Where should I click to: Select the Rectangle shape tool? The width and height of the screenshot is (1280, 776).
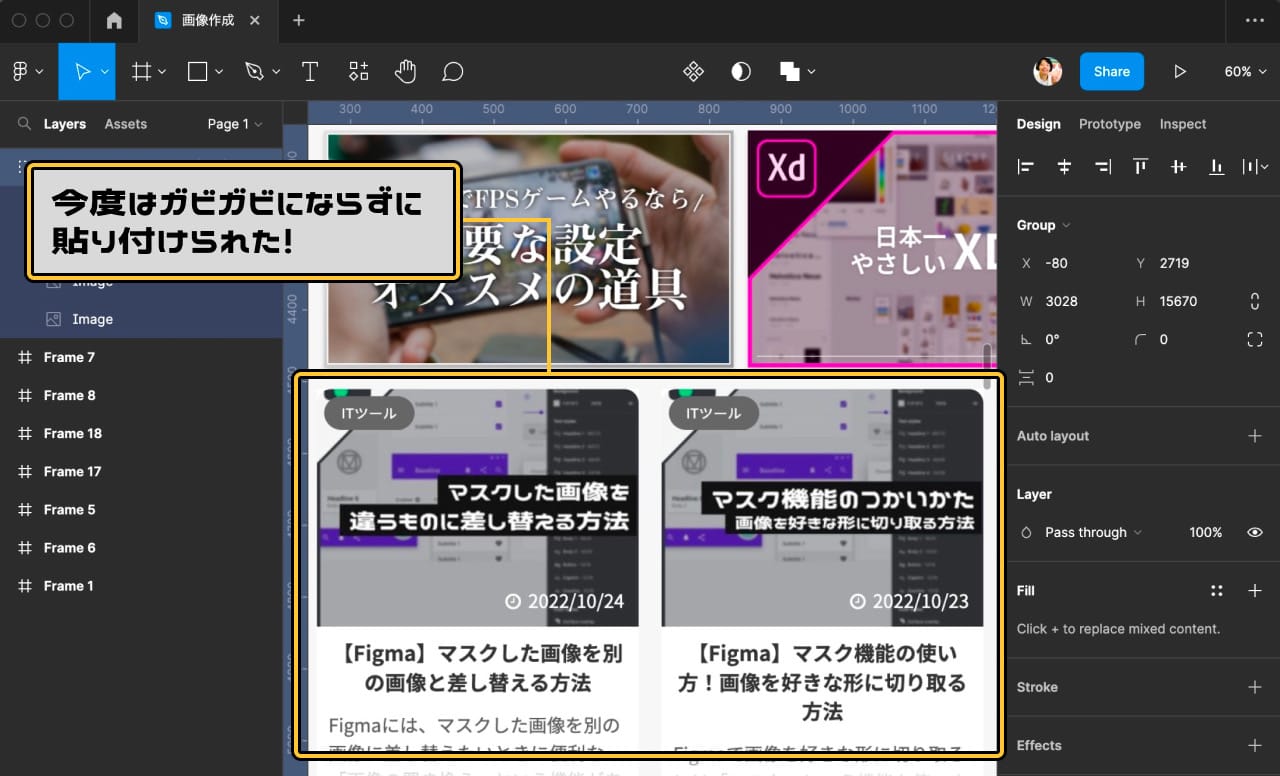coord(198,72)
